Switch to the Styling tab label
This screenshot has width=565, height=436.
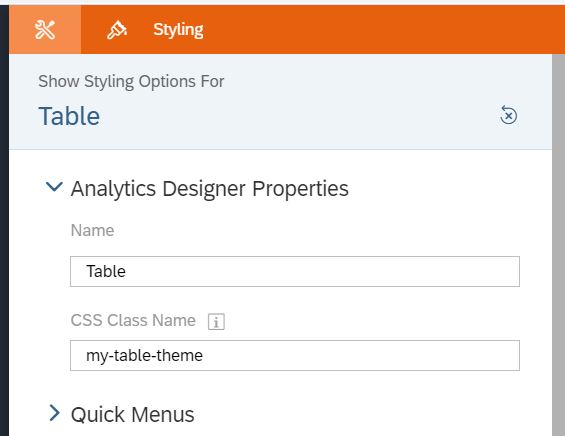click(178, 30)
